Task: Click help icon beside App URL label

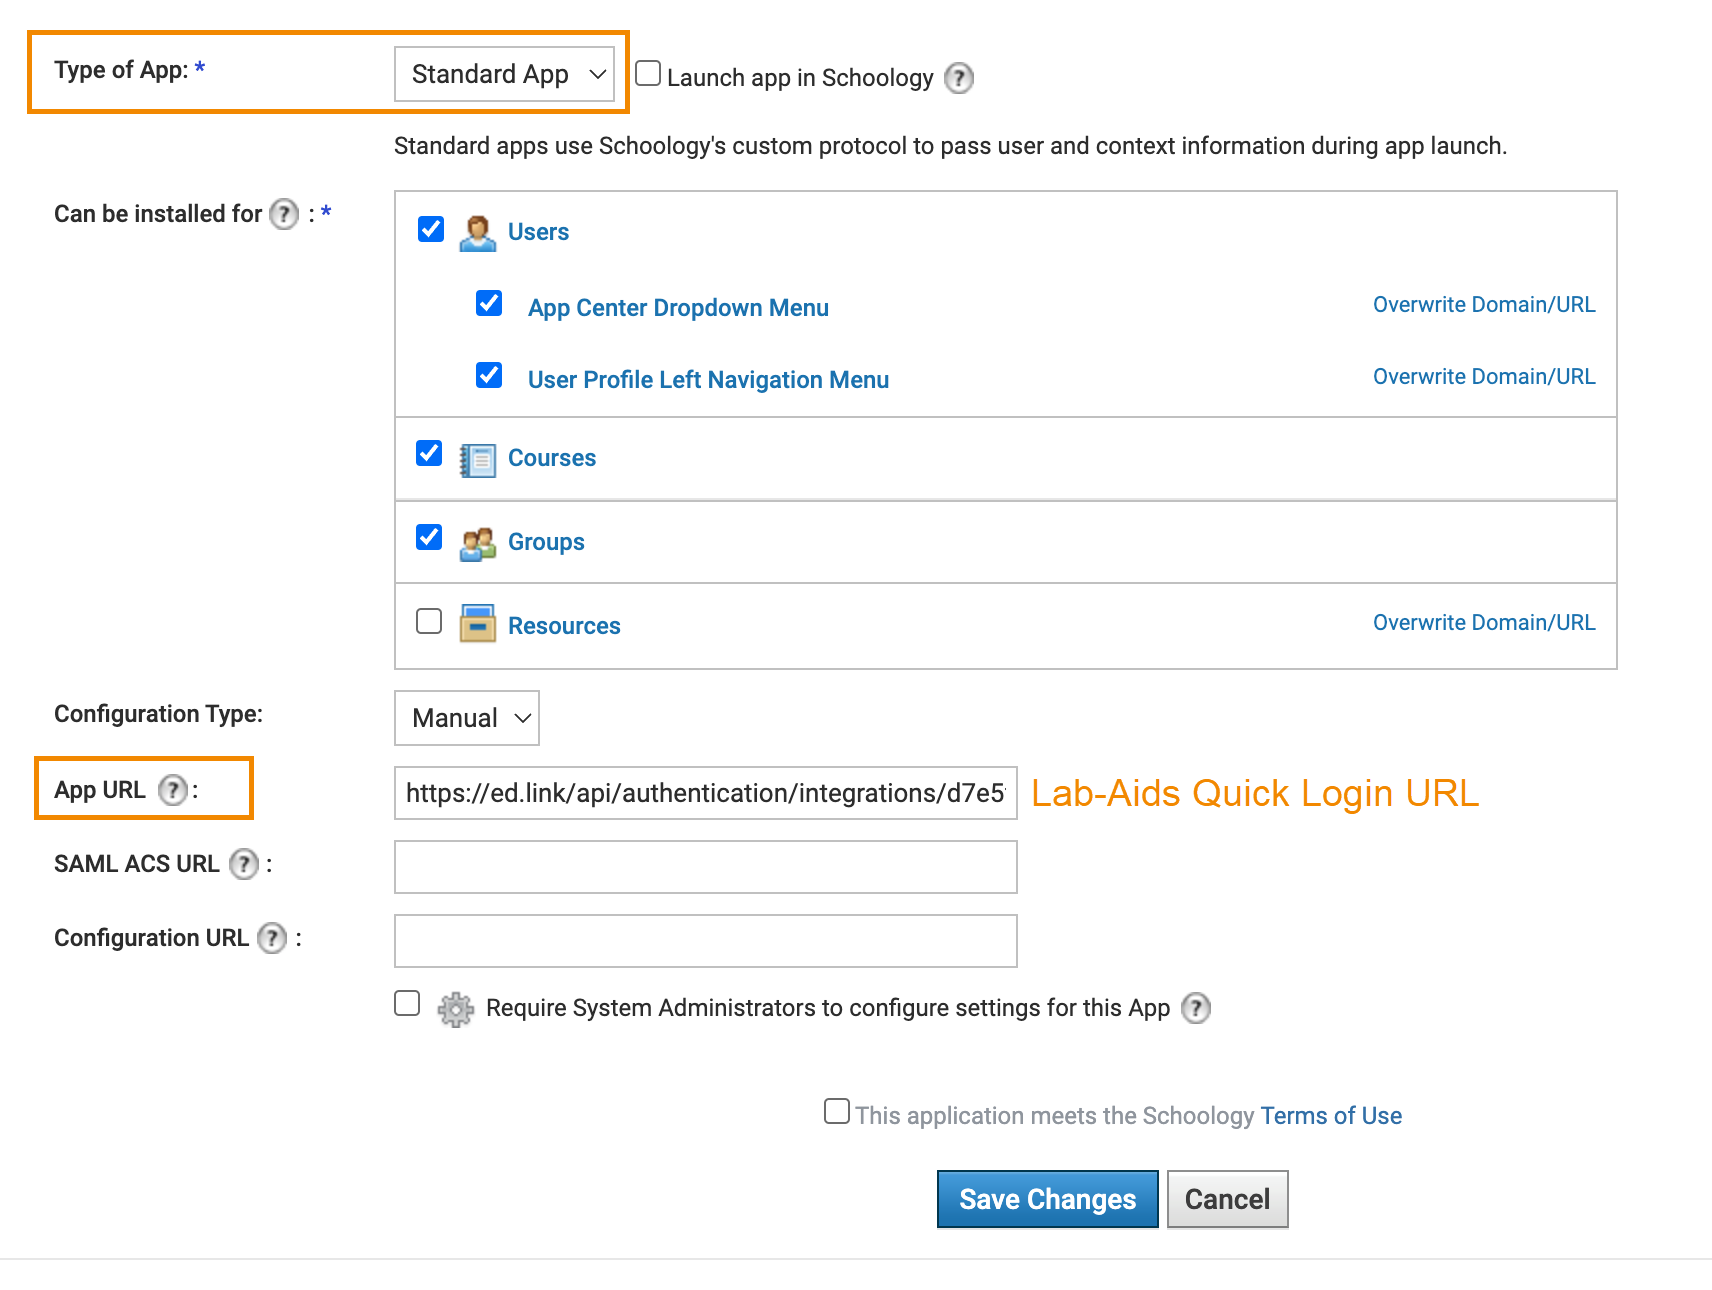Action: pyautogui.click(x=173, y=790)
